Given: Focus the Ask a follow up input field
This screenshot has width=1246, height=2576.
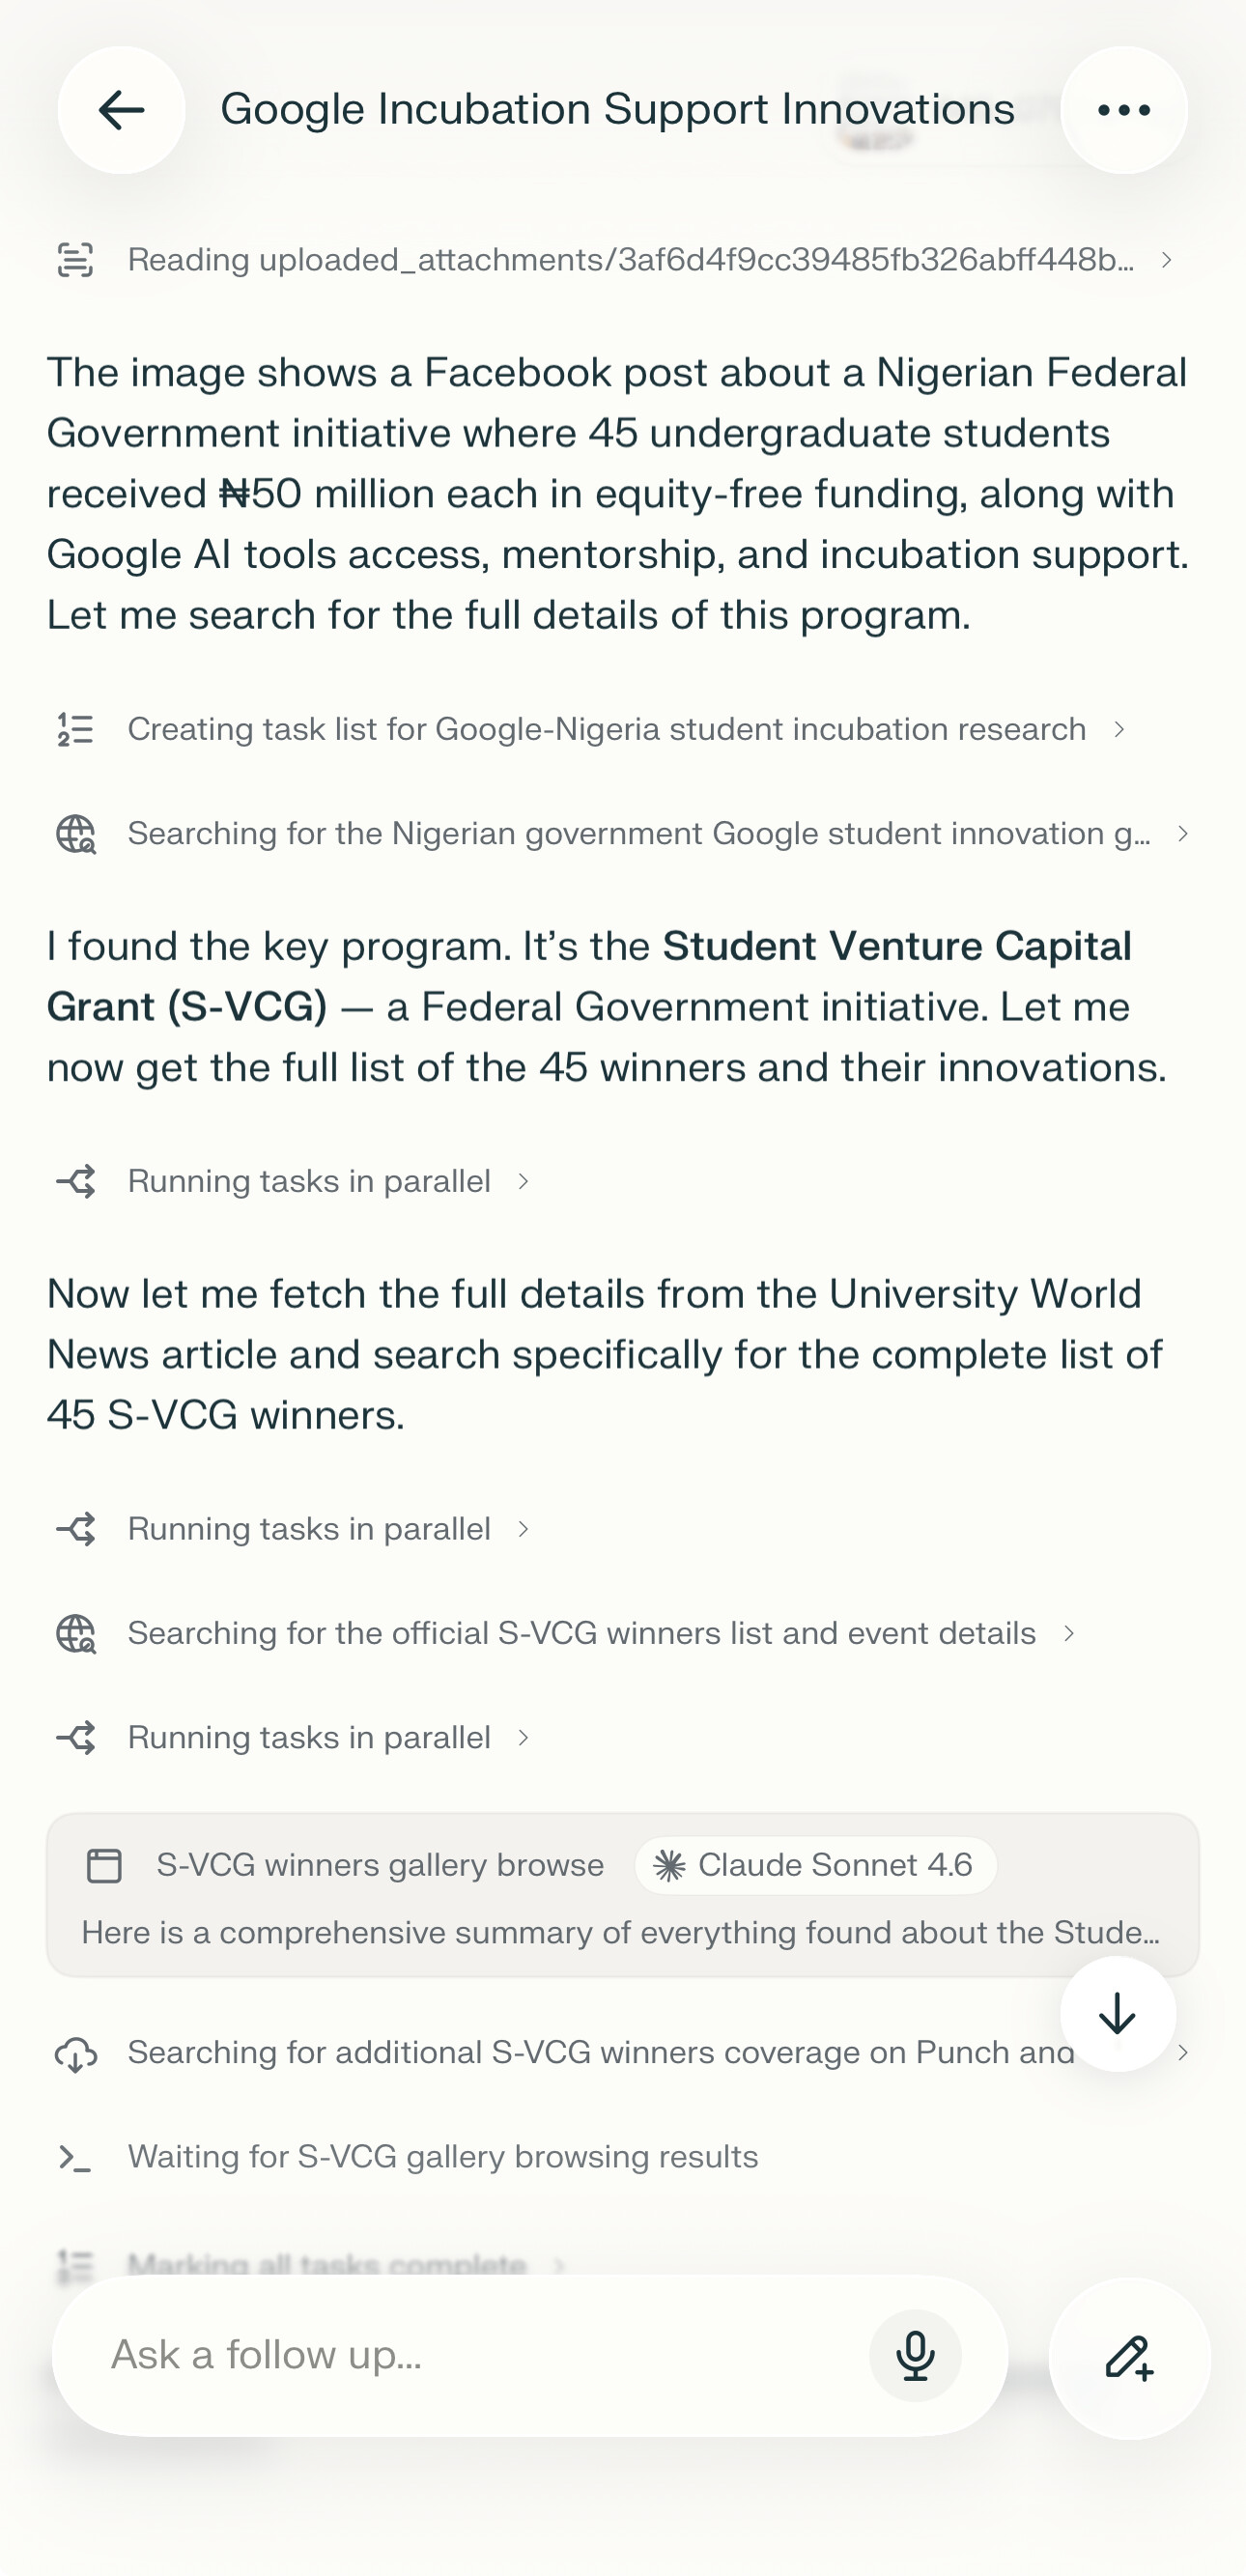Looking at the screenshot, I should (480, 2356).
